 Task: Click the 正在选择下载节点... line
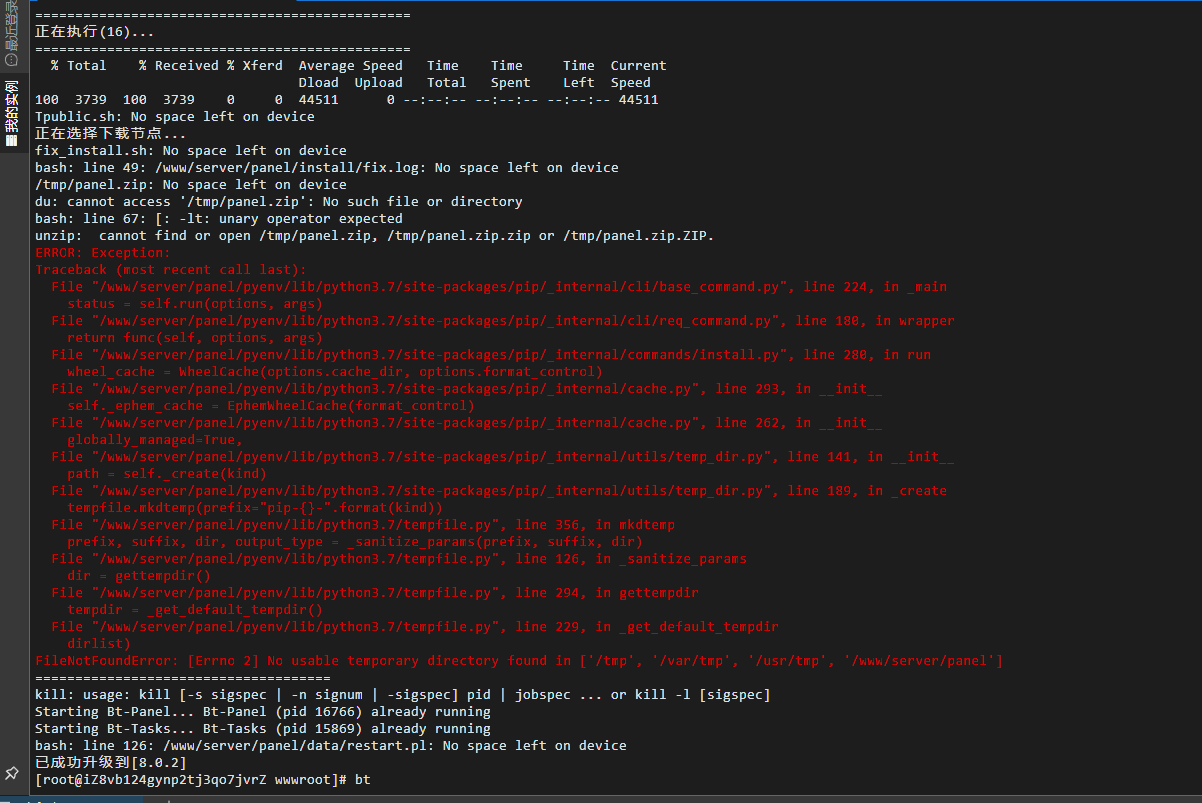110,133
